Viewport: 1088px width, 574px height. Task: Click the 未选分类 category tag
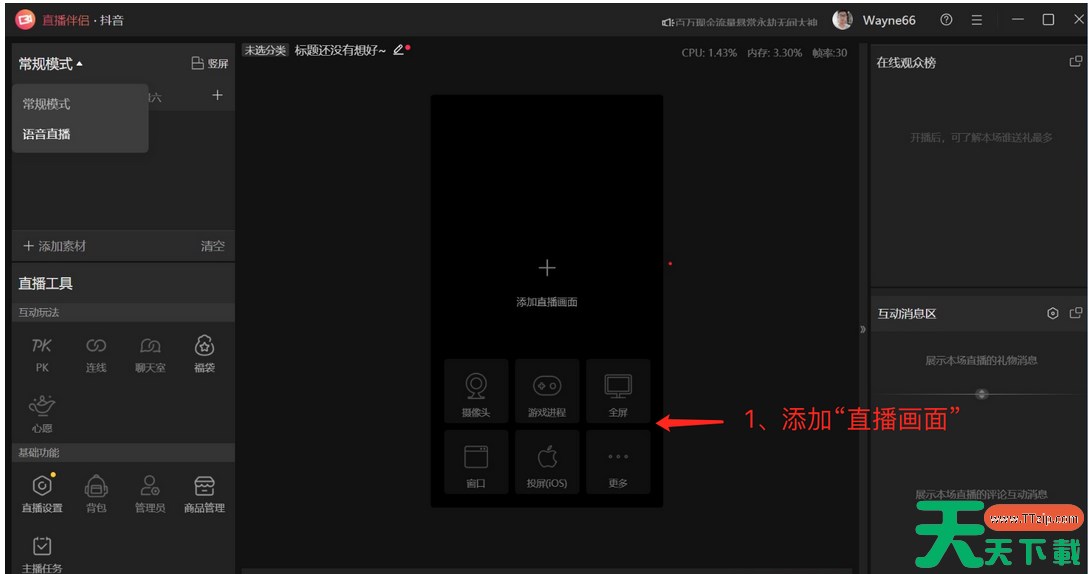click(264, 50)
